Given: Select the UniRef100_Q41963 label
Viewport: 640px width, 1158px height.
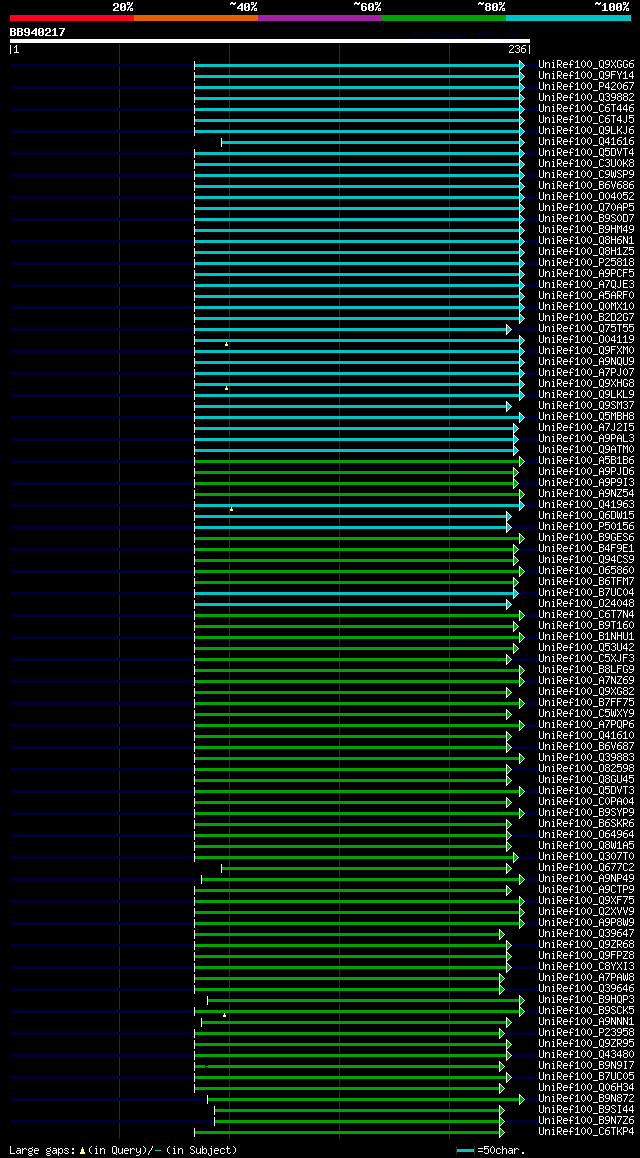Looking at the screenshot, I should 586,505.
